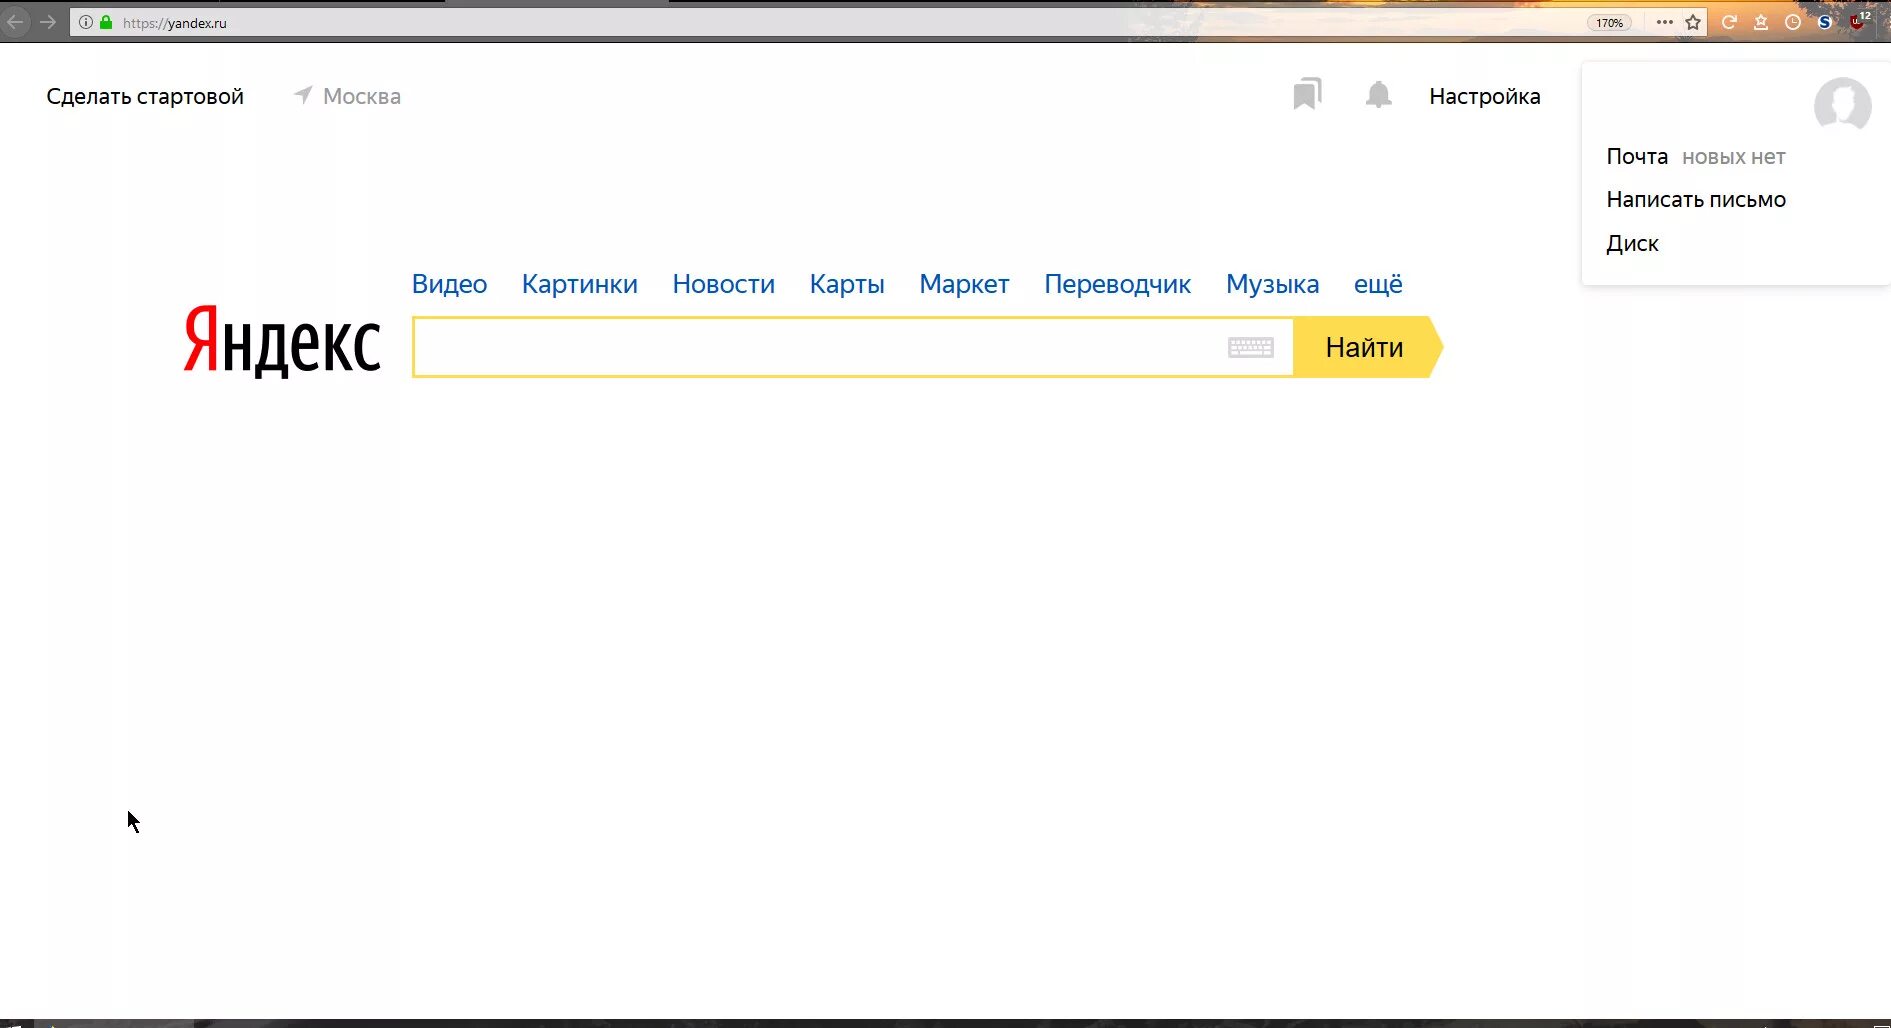Click the location arrow icon beside Москва
The width and height of the screenshot is (1891, 1028).
[303, 95]
